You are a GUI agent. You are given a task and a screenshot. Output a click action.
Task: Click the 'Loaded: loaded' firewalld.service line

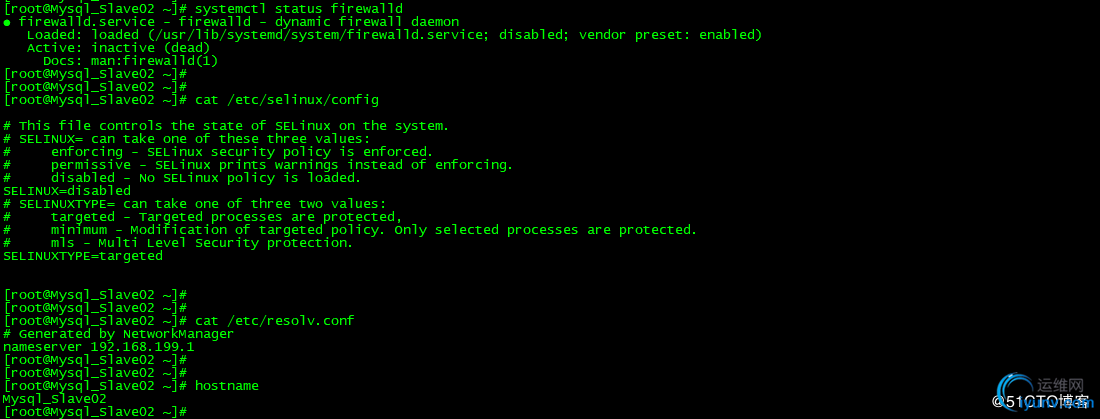coord(394,35)
